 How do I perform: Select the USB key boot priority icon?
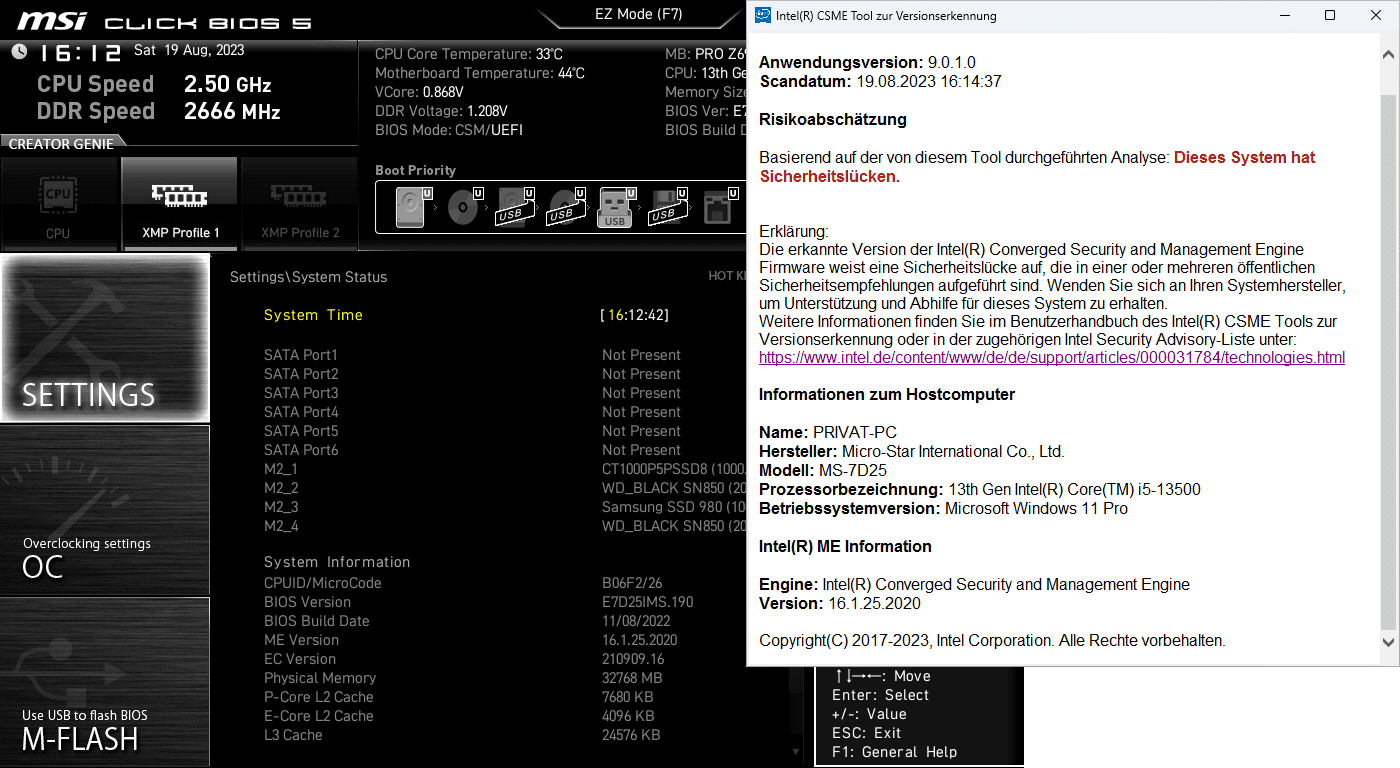click(x=616, y=207)
